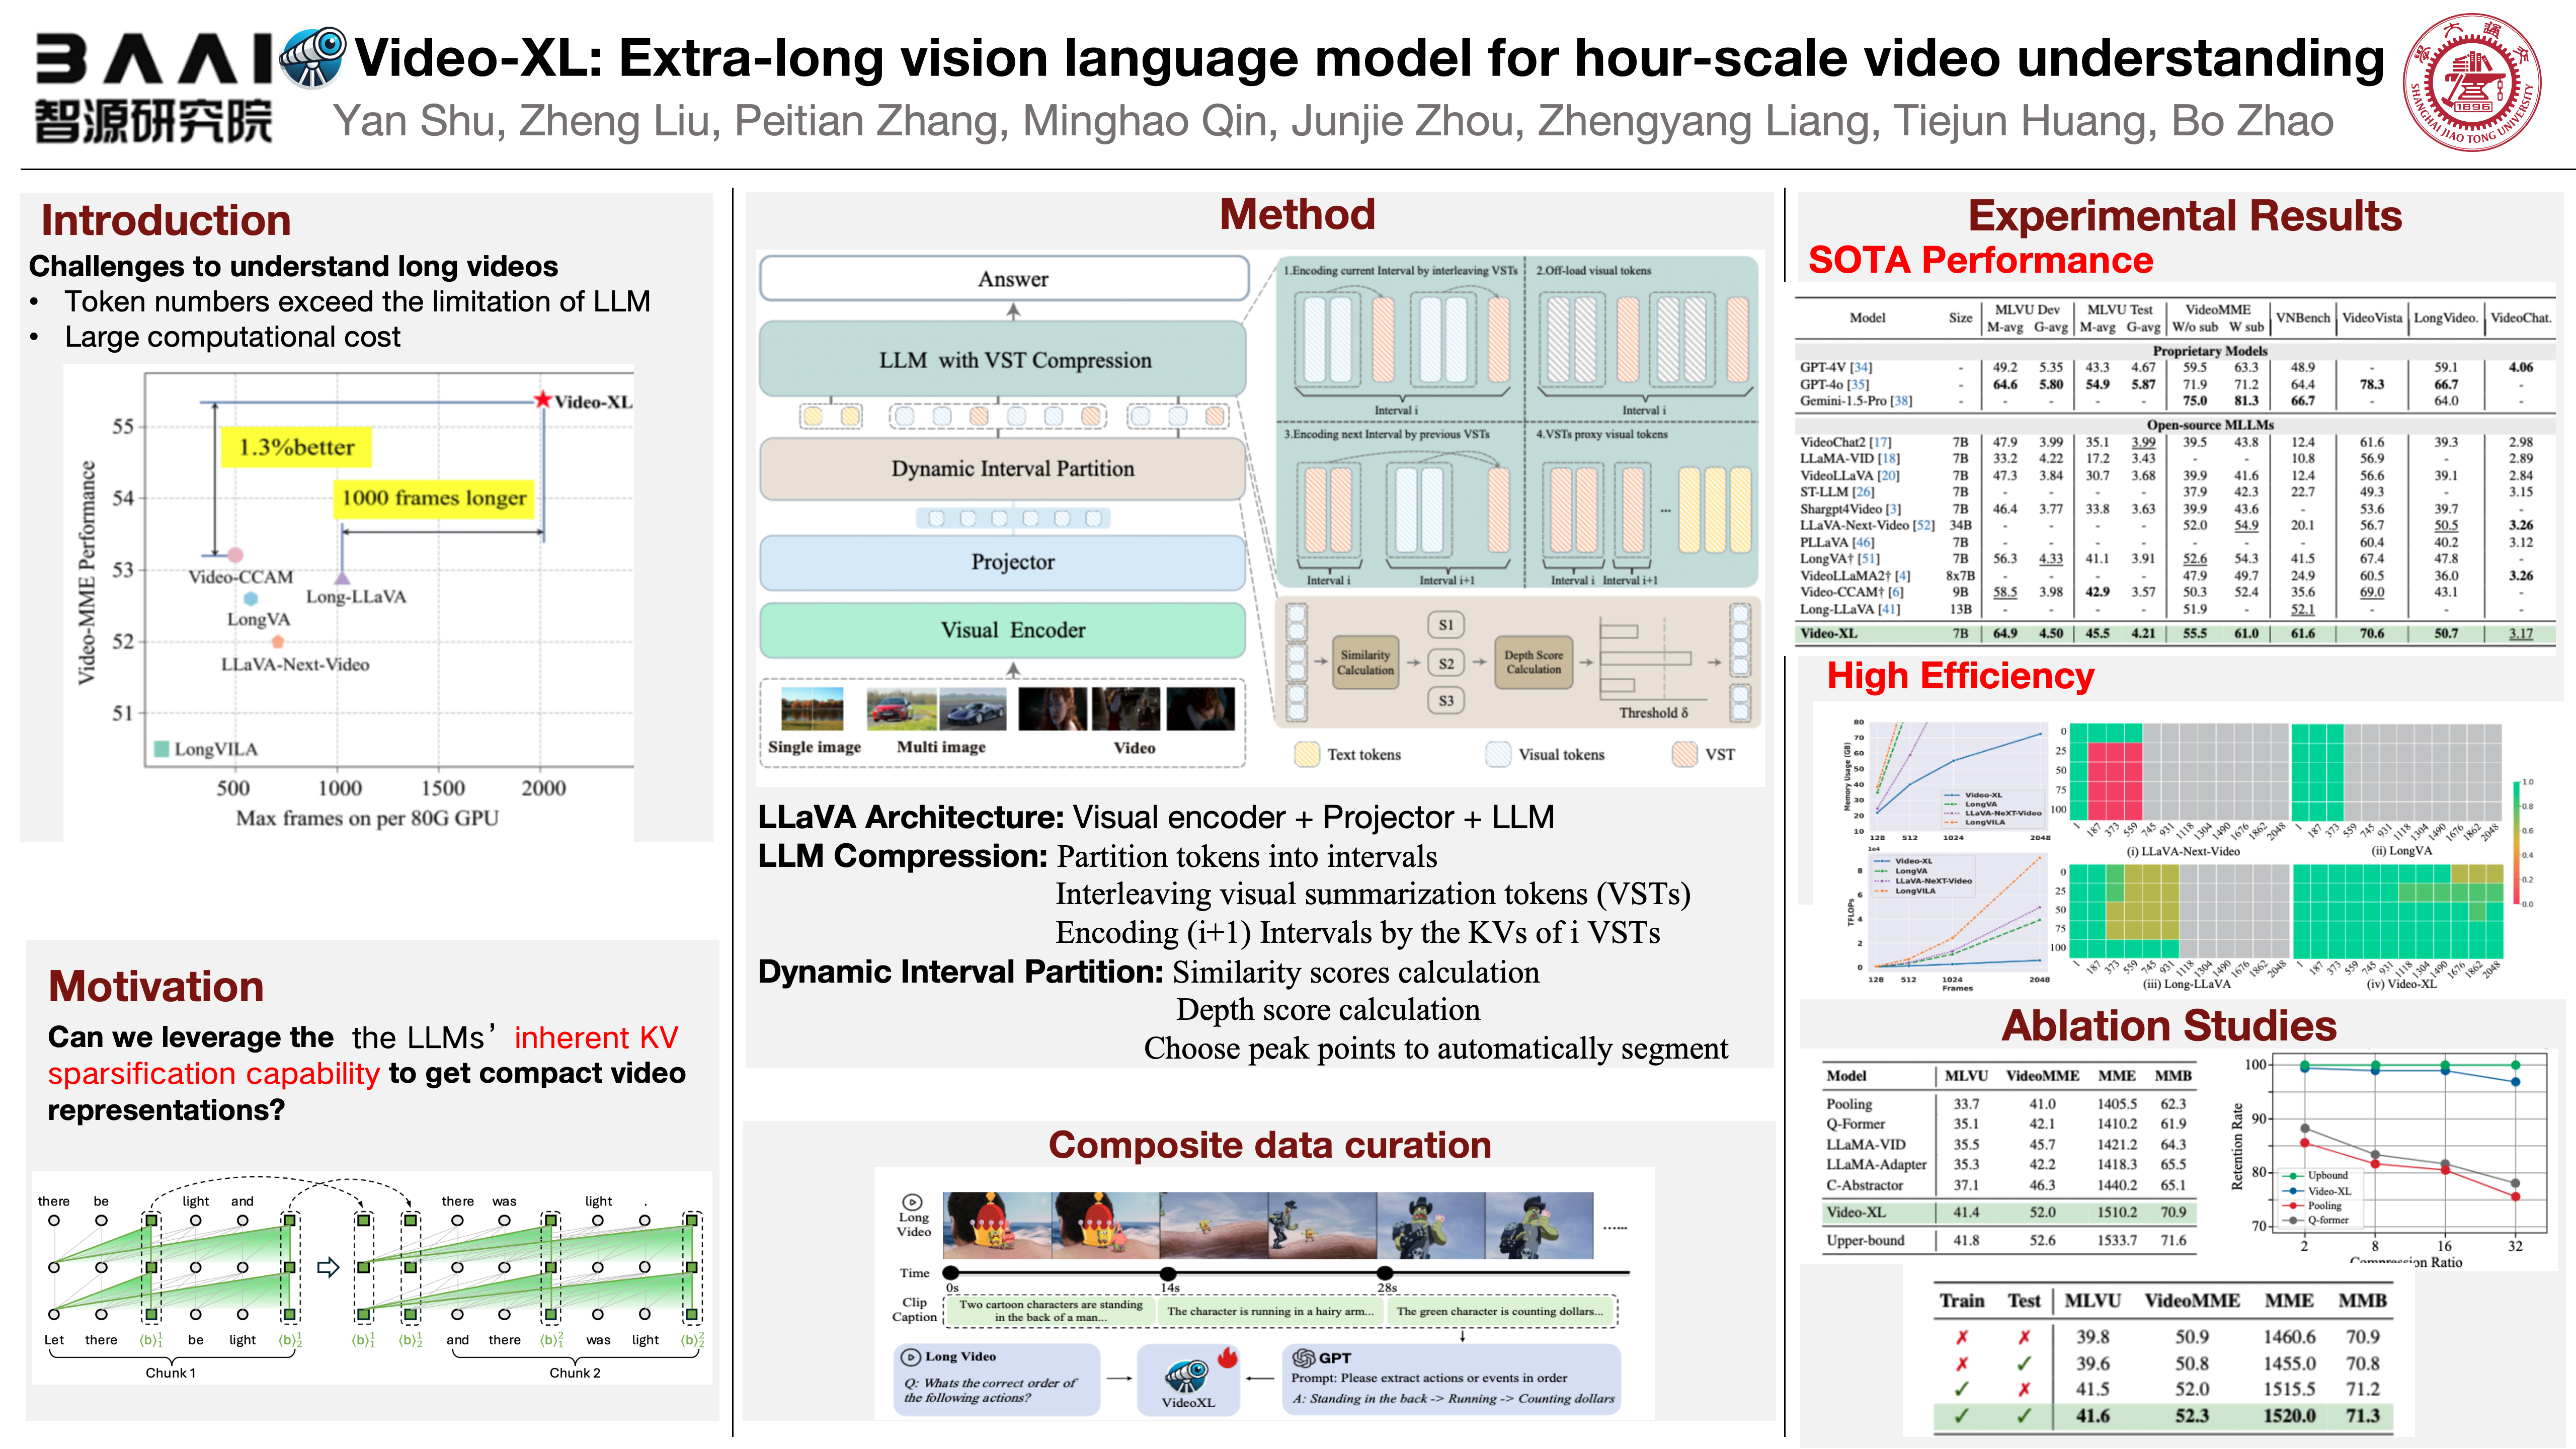Click the telescope mascot icon beside the title
This screenshot has height=1449, width=2576.
(x=313, y=57)
